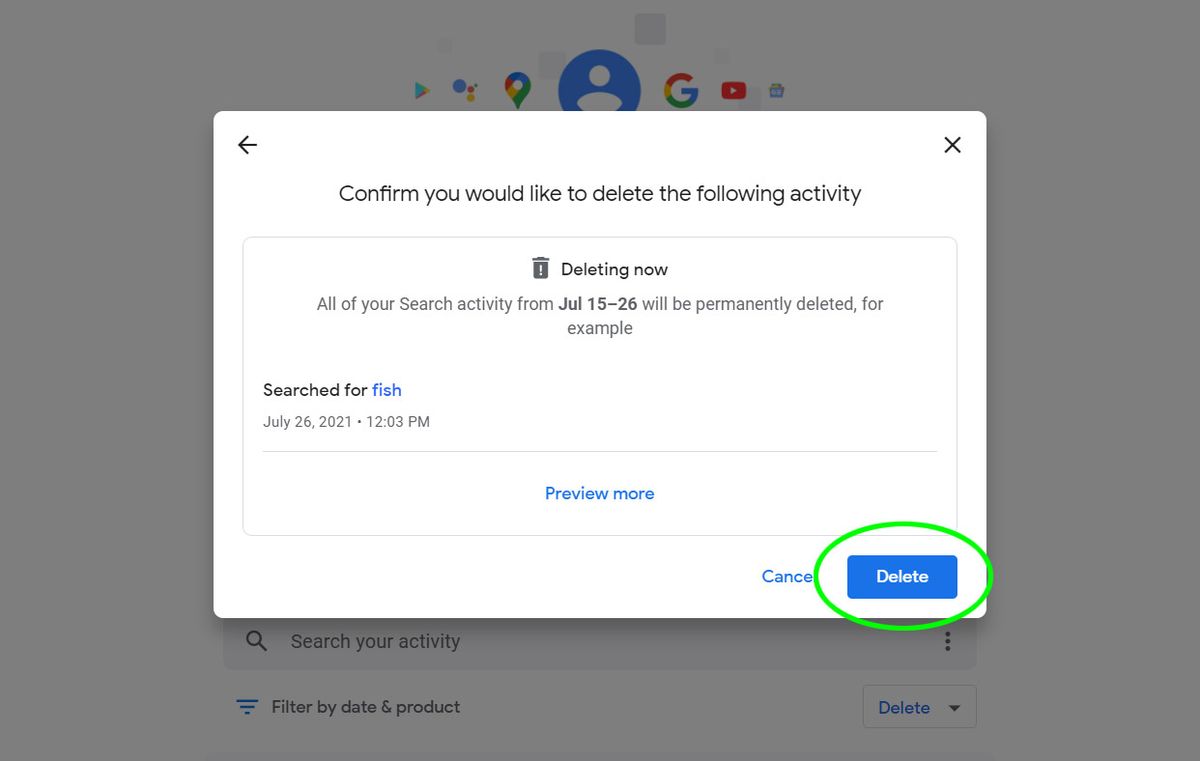Open the rightmost Google product icon
Image resolution: width=1200 pixels, height=761 pixels.
[777, 90]
